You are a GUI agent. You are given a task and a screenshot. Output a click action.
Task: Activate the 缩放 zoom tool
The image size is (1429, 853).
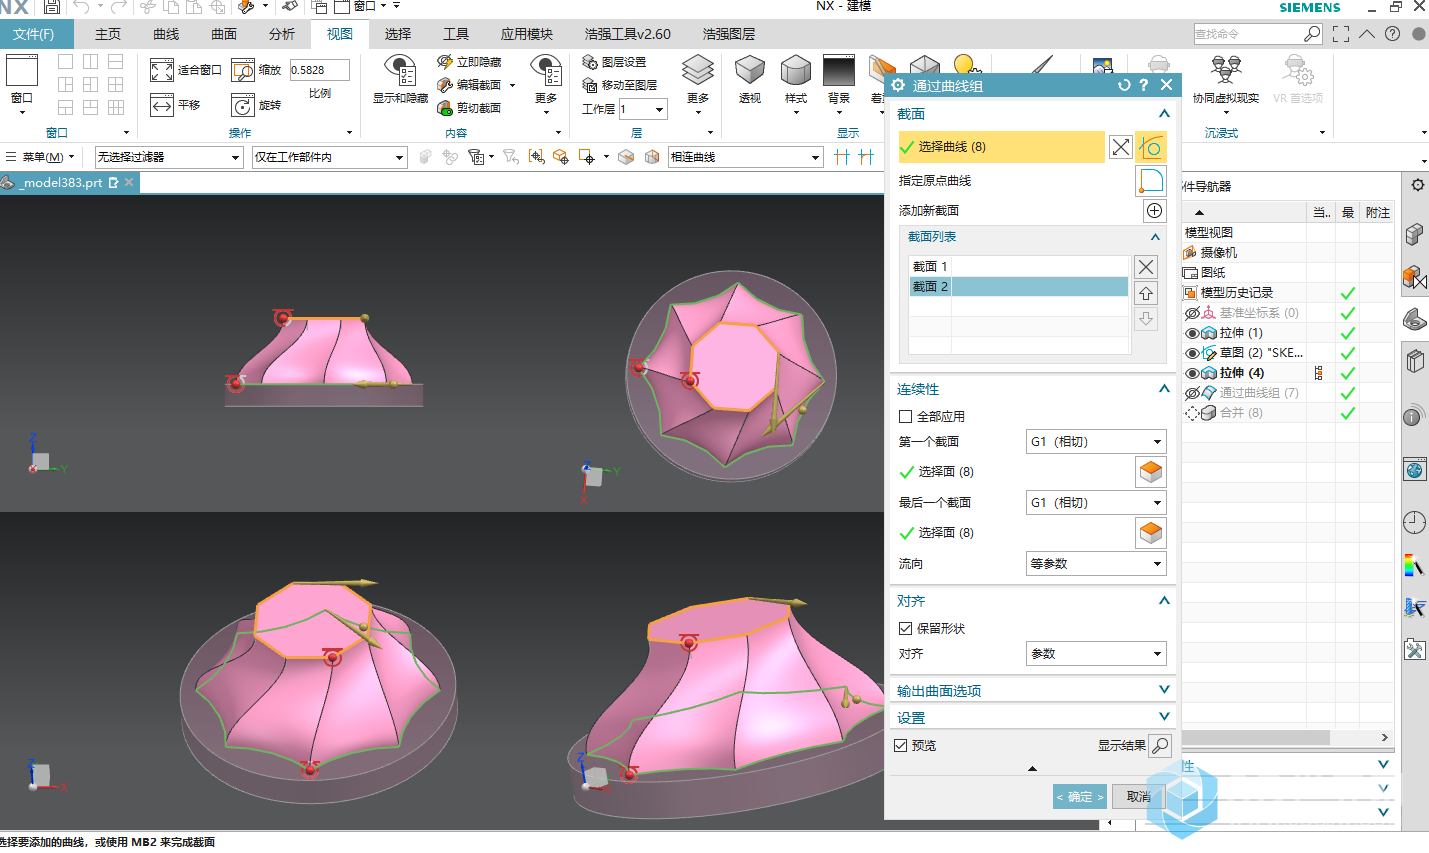243,70
